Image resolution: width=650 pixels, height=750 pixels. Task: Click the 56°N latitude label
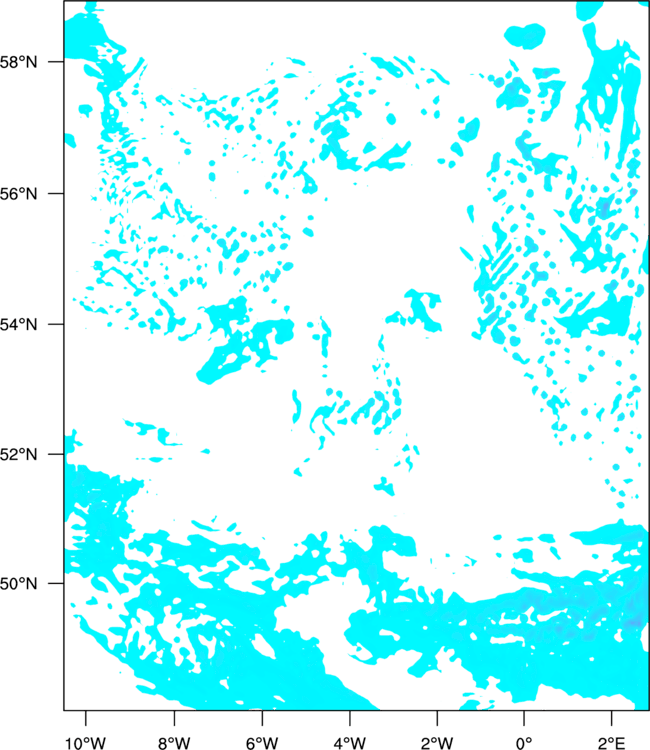[x=18, y=194]
